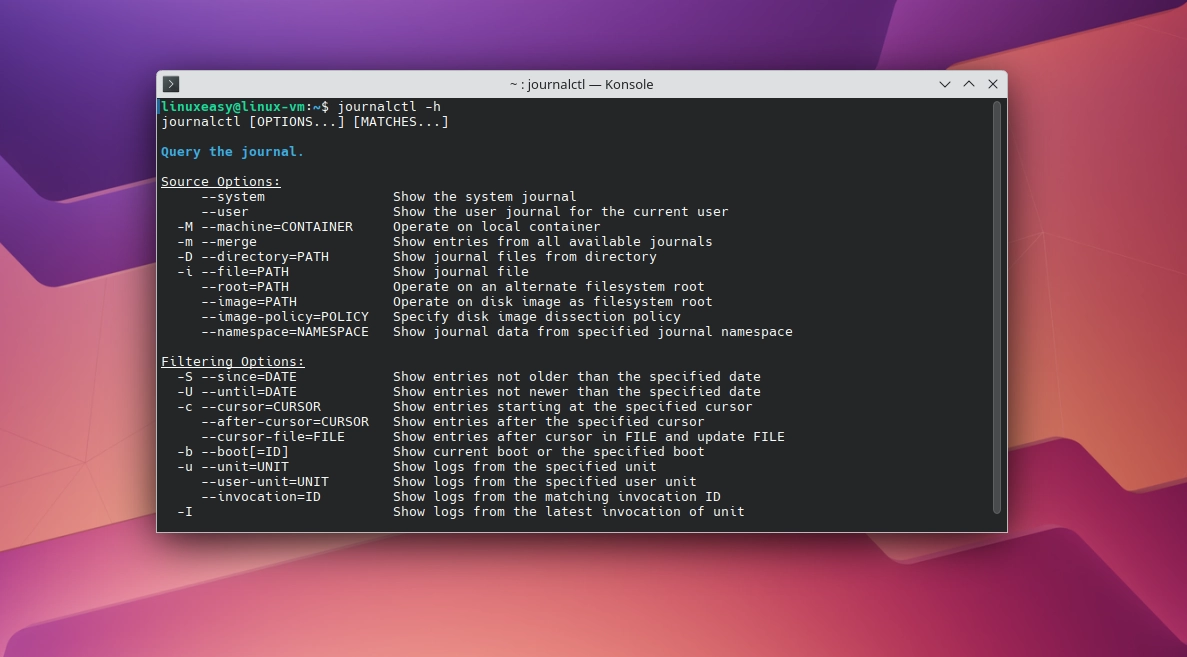Click the --image-policy=POLICY option
The height and width of the screenshot is (657, 1187).
coord(285,316)
